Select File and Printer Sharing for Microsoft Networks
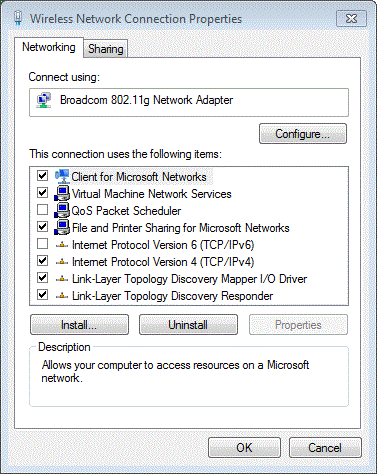The width and height of the screenshot is (377, 474). pos(181,228)
